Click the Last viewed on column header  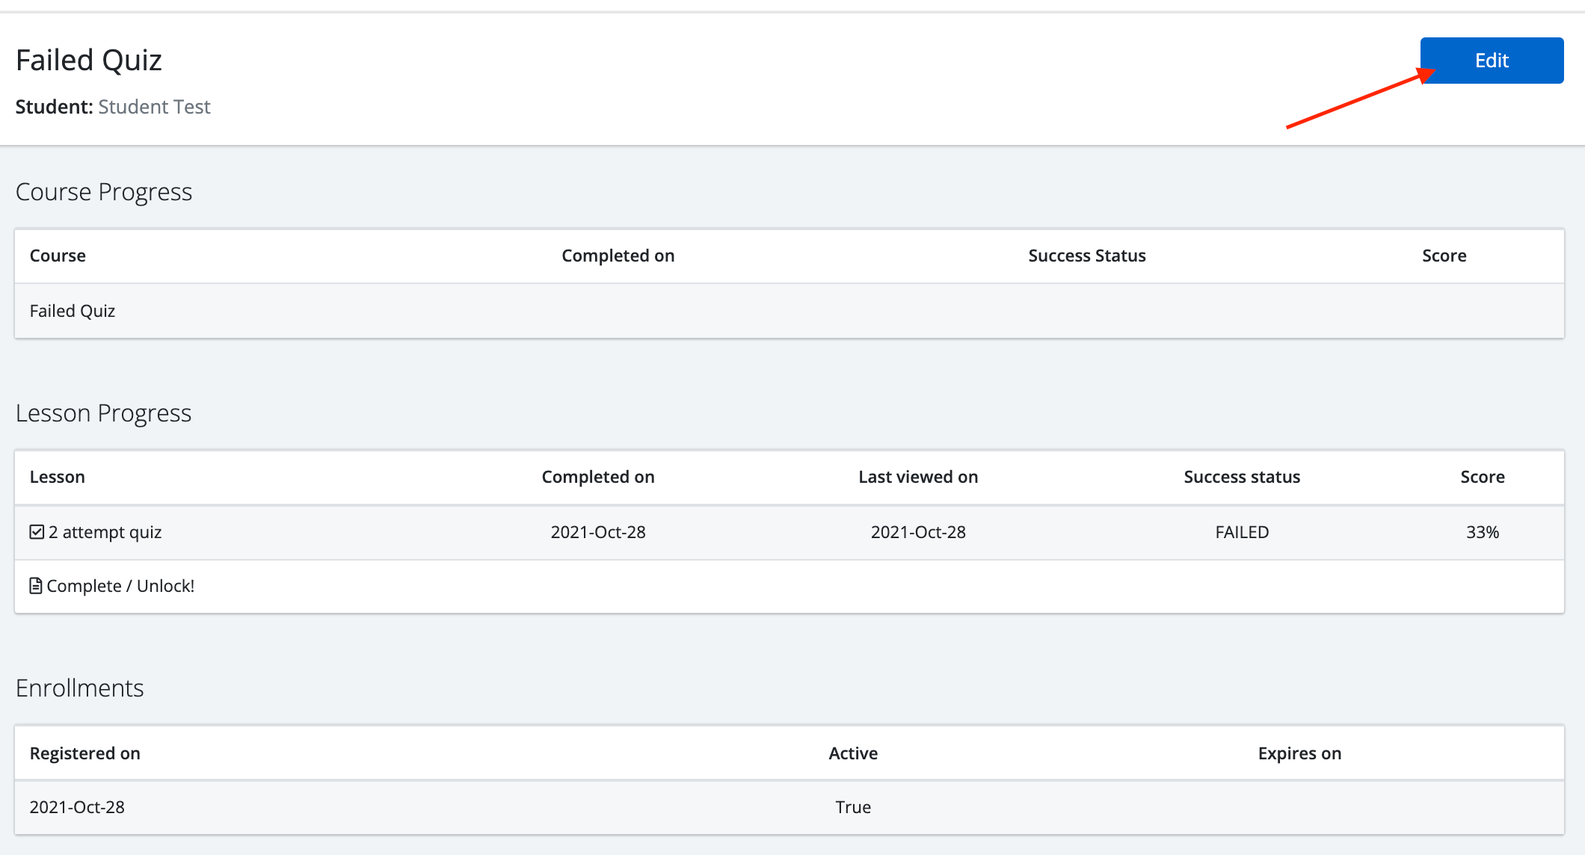click(918, 477)
